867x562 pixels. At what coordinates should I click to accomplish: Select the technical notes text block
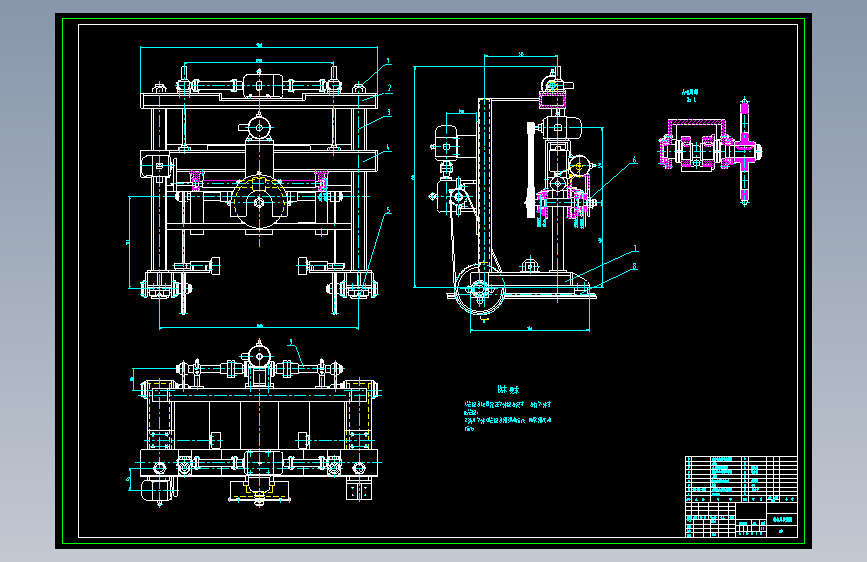click(508, 409)
